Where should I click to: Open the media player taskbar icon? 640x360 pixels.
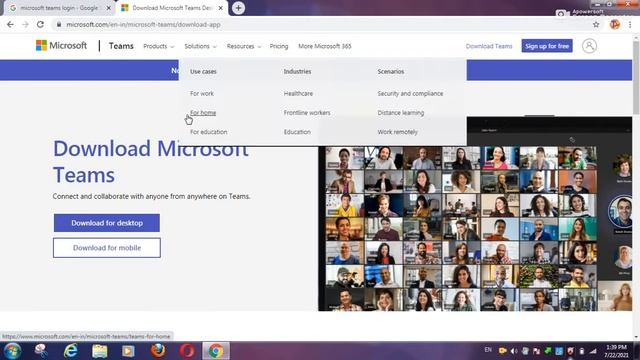click(128, 351)
